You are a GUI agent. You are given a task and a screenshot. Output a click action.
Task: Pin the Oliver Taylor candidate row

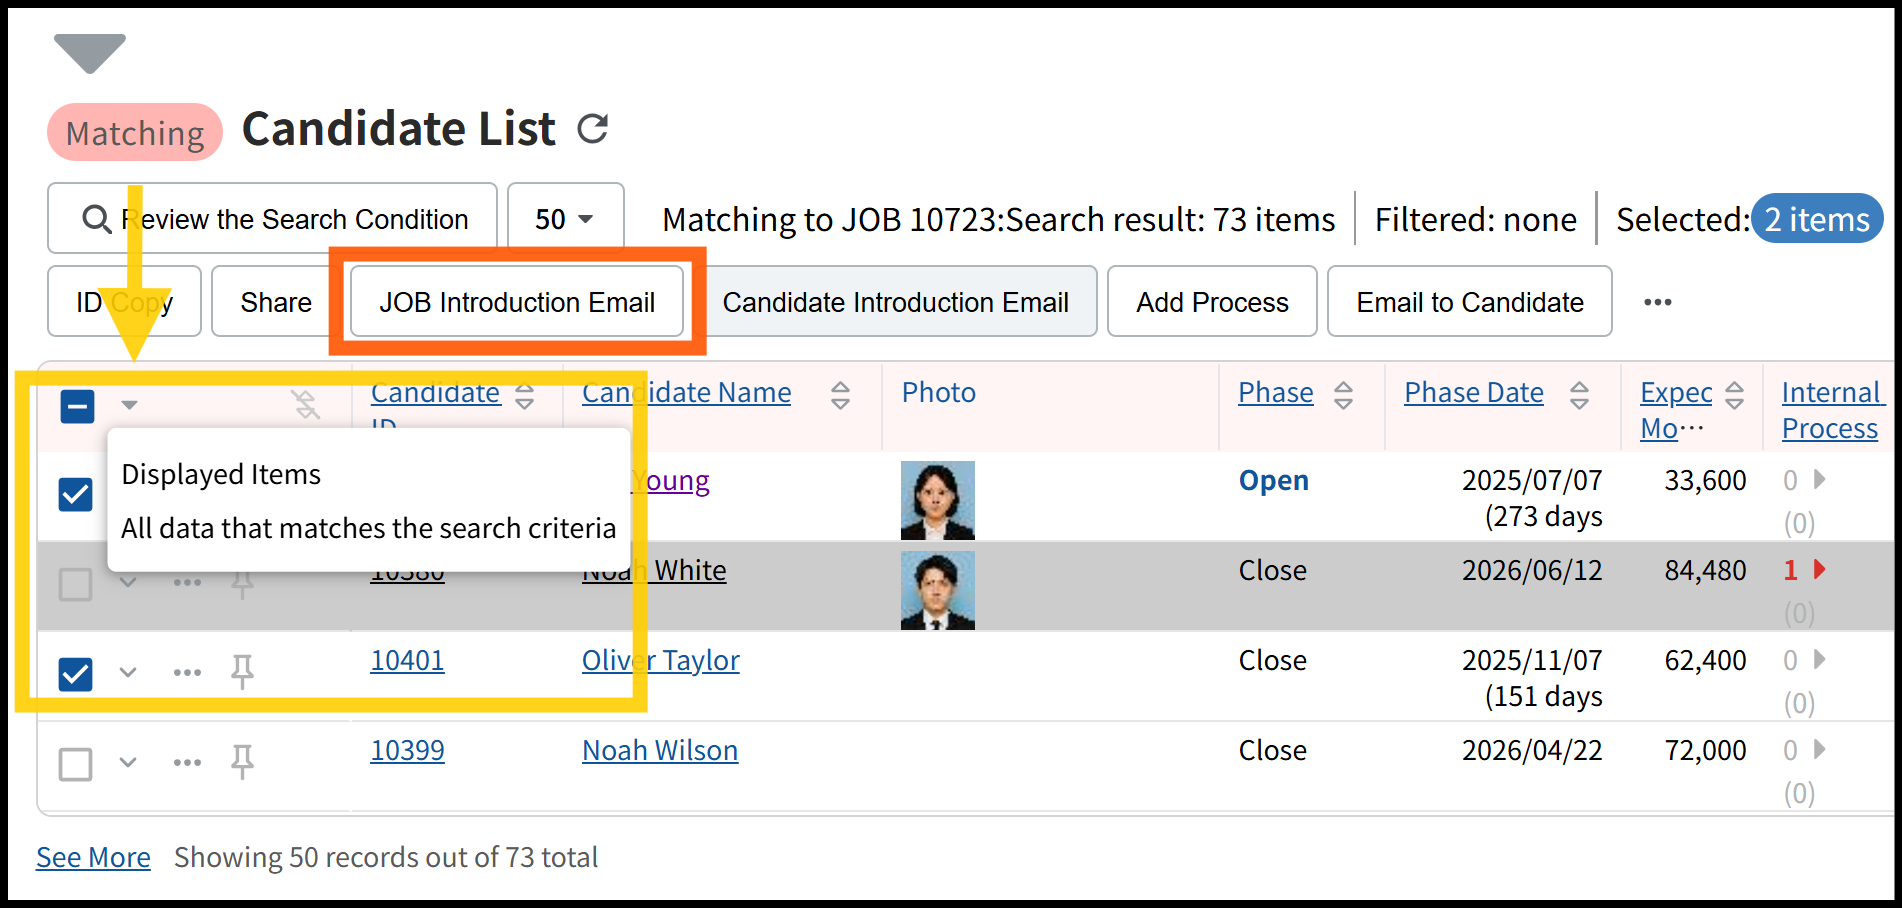click(242, 671)
